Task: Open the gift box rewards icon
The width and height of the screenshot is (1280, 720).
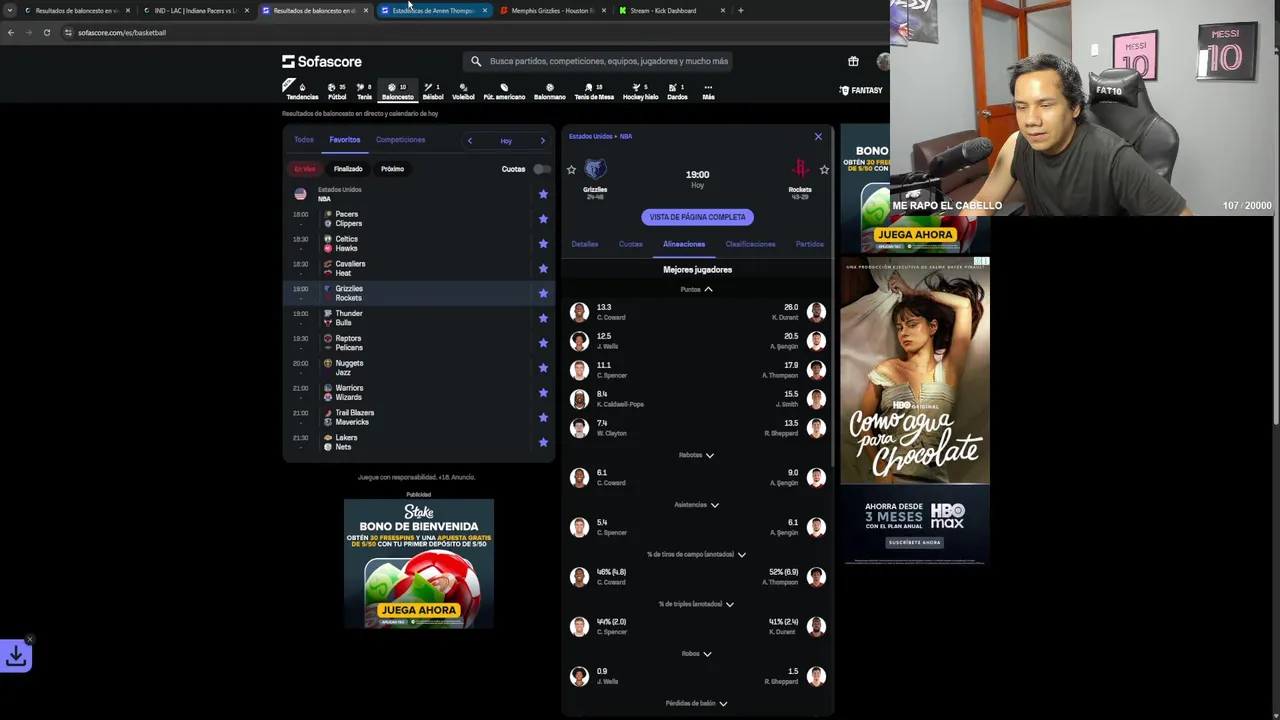Action: point(853,61)
